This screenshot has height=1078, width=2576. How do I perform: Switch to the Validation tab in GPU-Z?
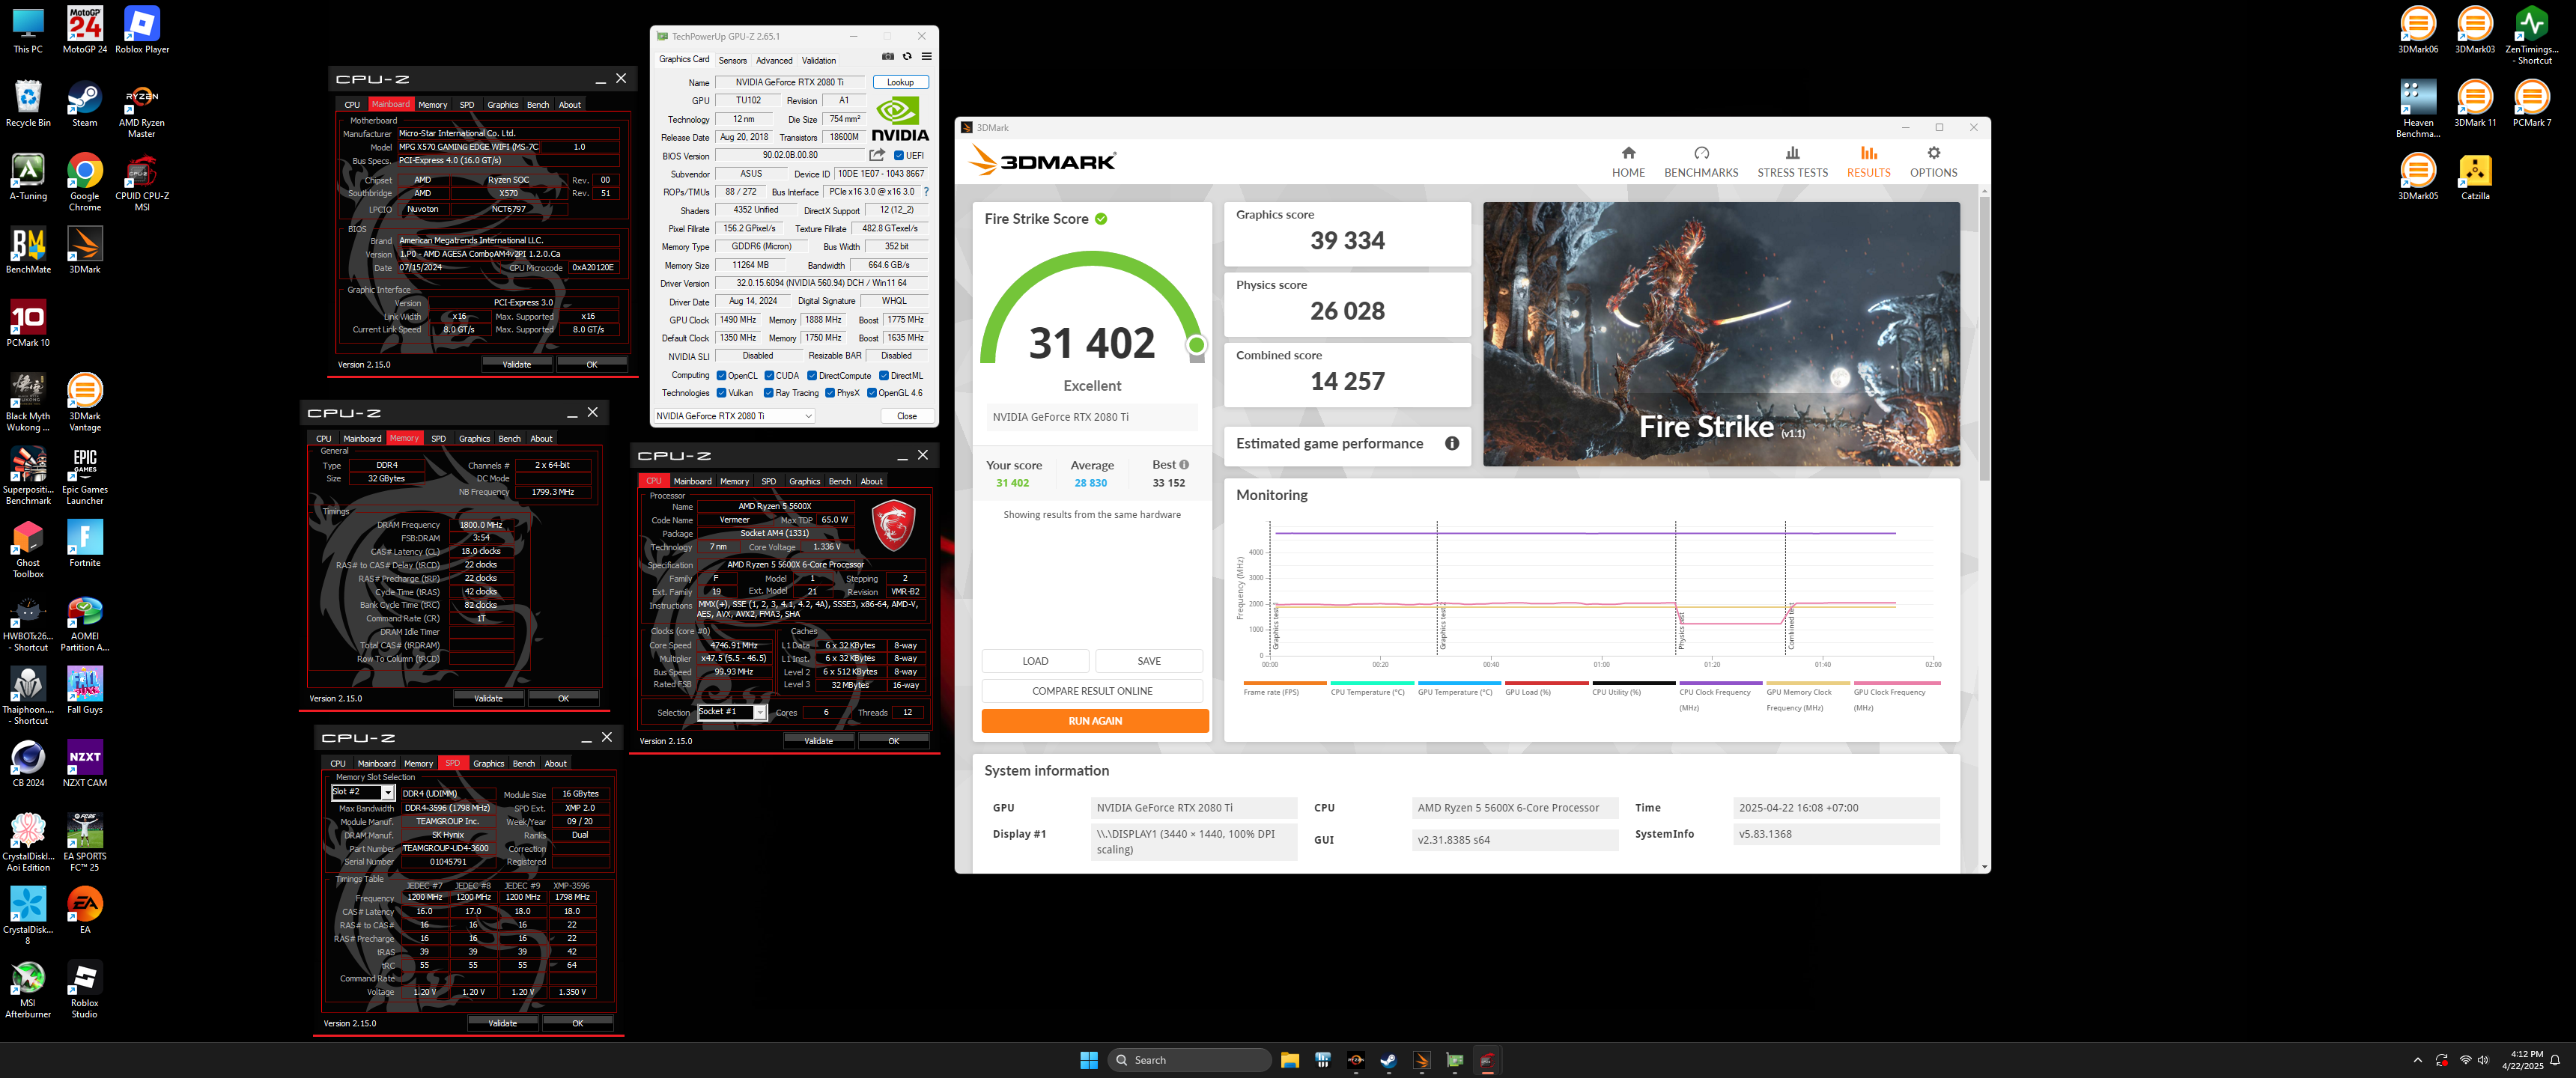click(819, 60)
